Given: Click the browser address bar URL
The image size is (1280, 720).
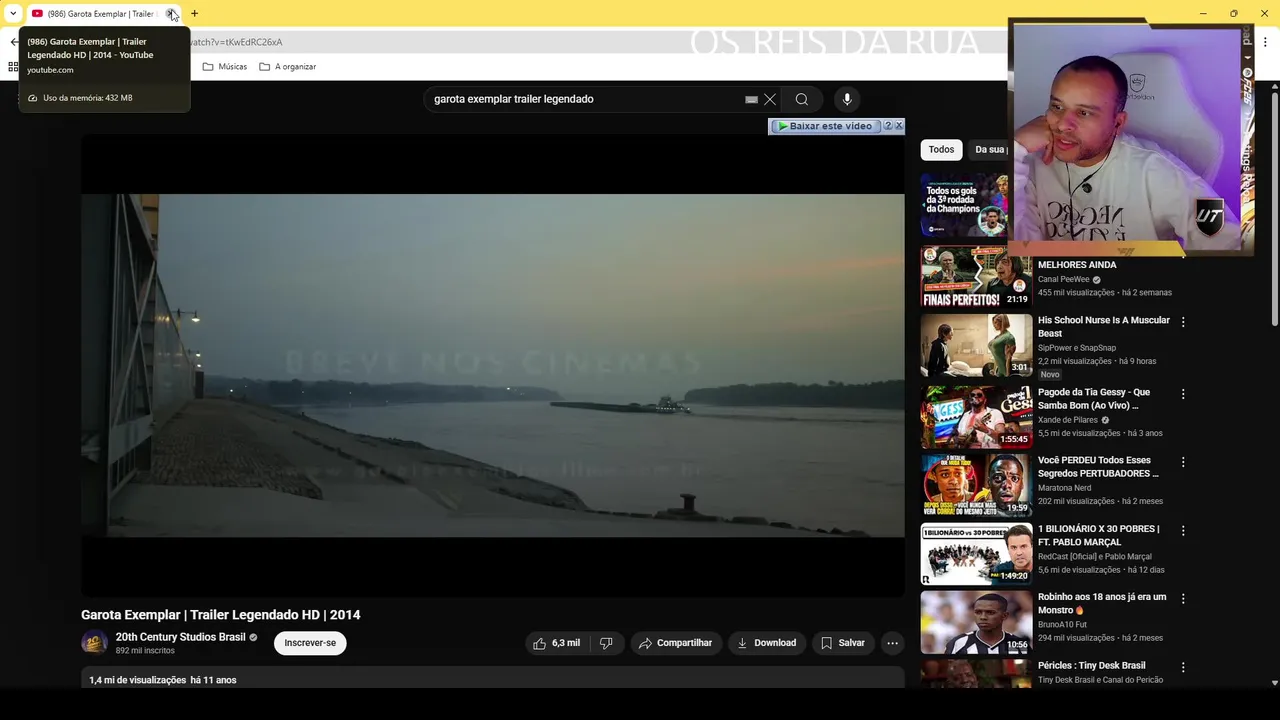Looking at the screenshot, I should tap(236, 42).
